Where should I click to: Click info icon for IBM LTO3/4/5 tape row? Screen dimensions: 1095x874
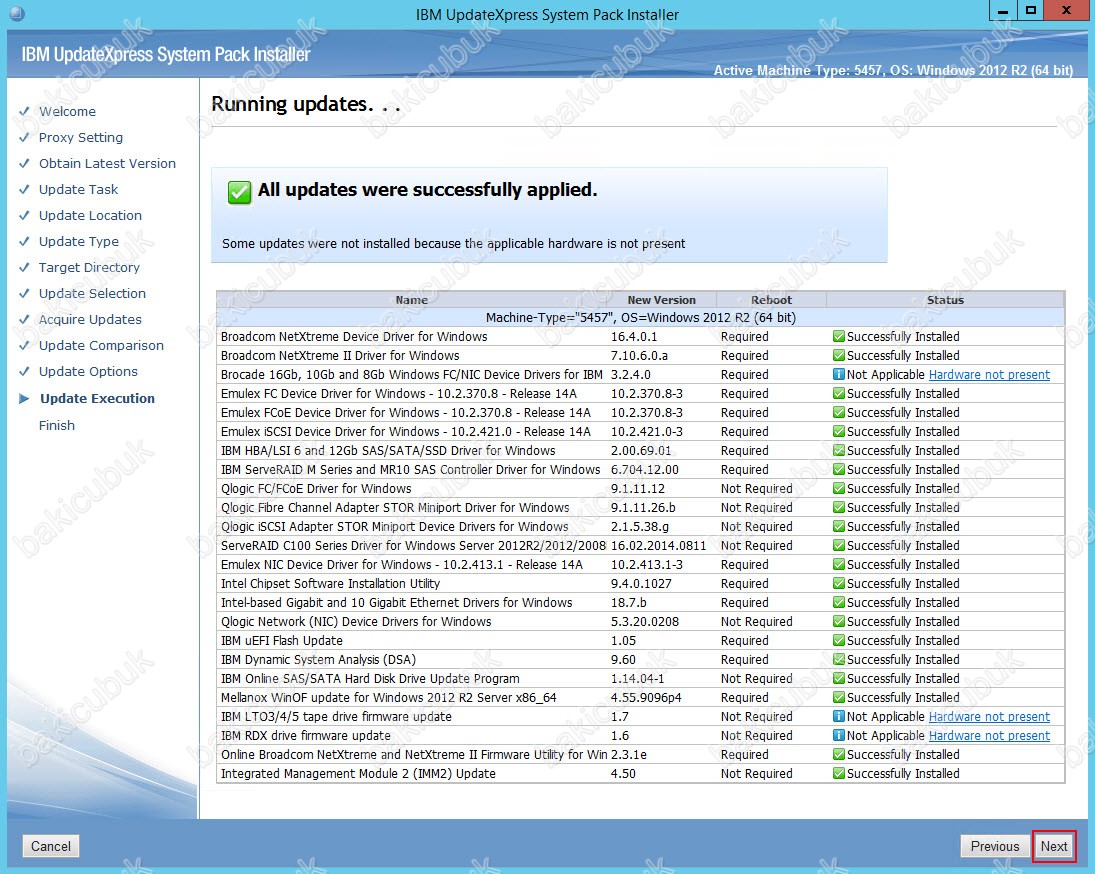839,717
